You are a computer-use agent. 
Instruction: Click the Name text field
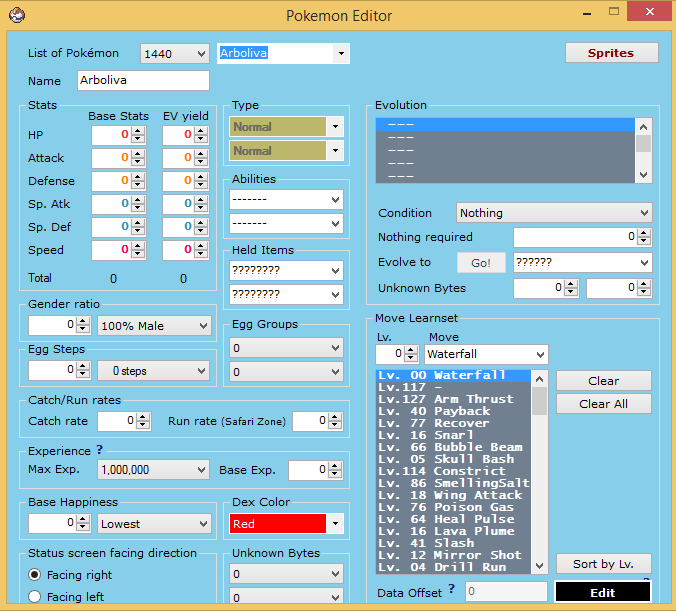pyautogui.click(x=141, y=80)
